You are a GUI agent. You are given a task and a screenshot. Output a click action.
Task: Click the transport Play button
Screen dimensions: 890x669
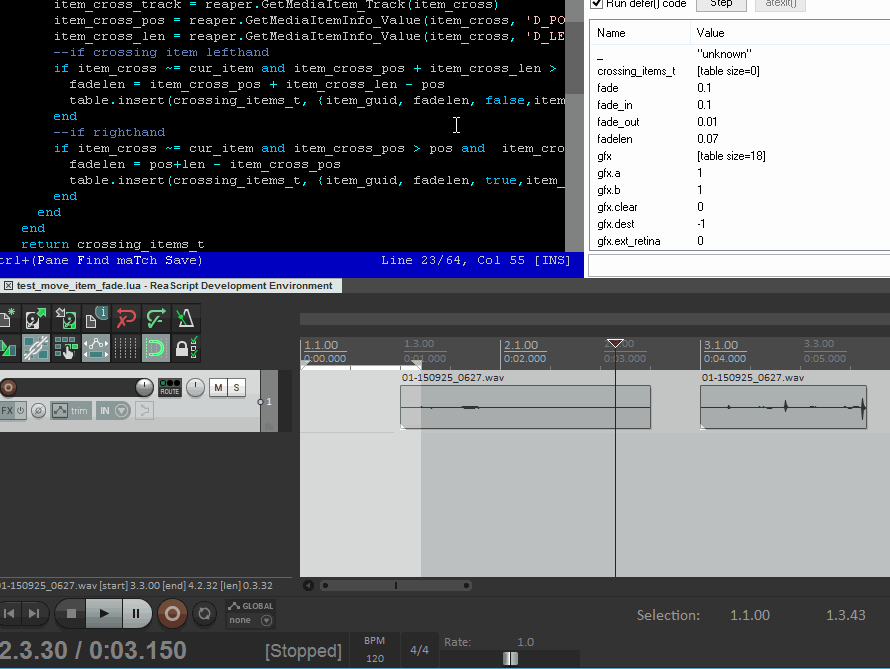104,613
